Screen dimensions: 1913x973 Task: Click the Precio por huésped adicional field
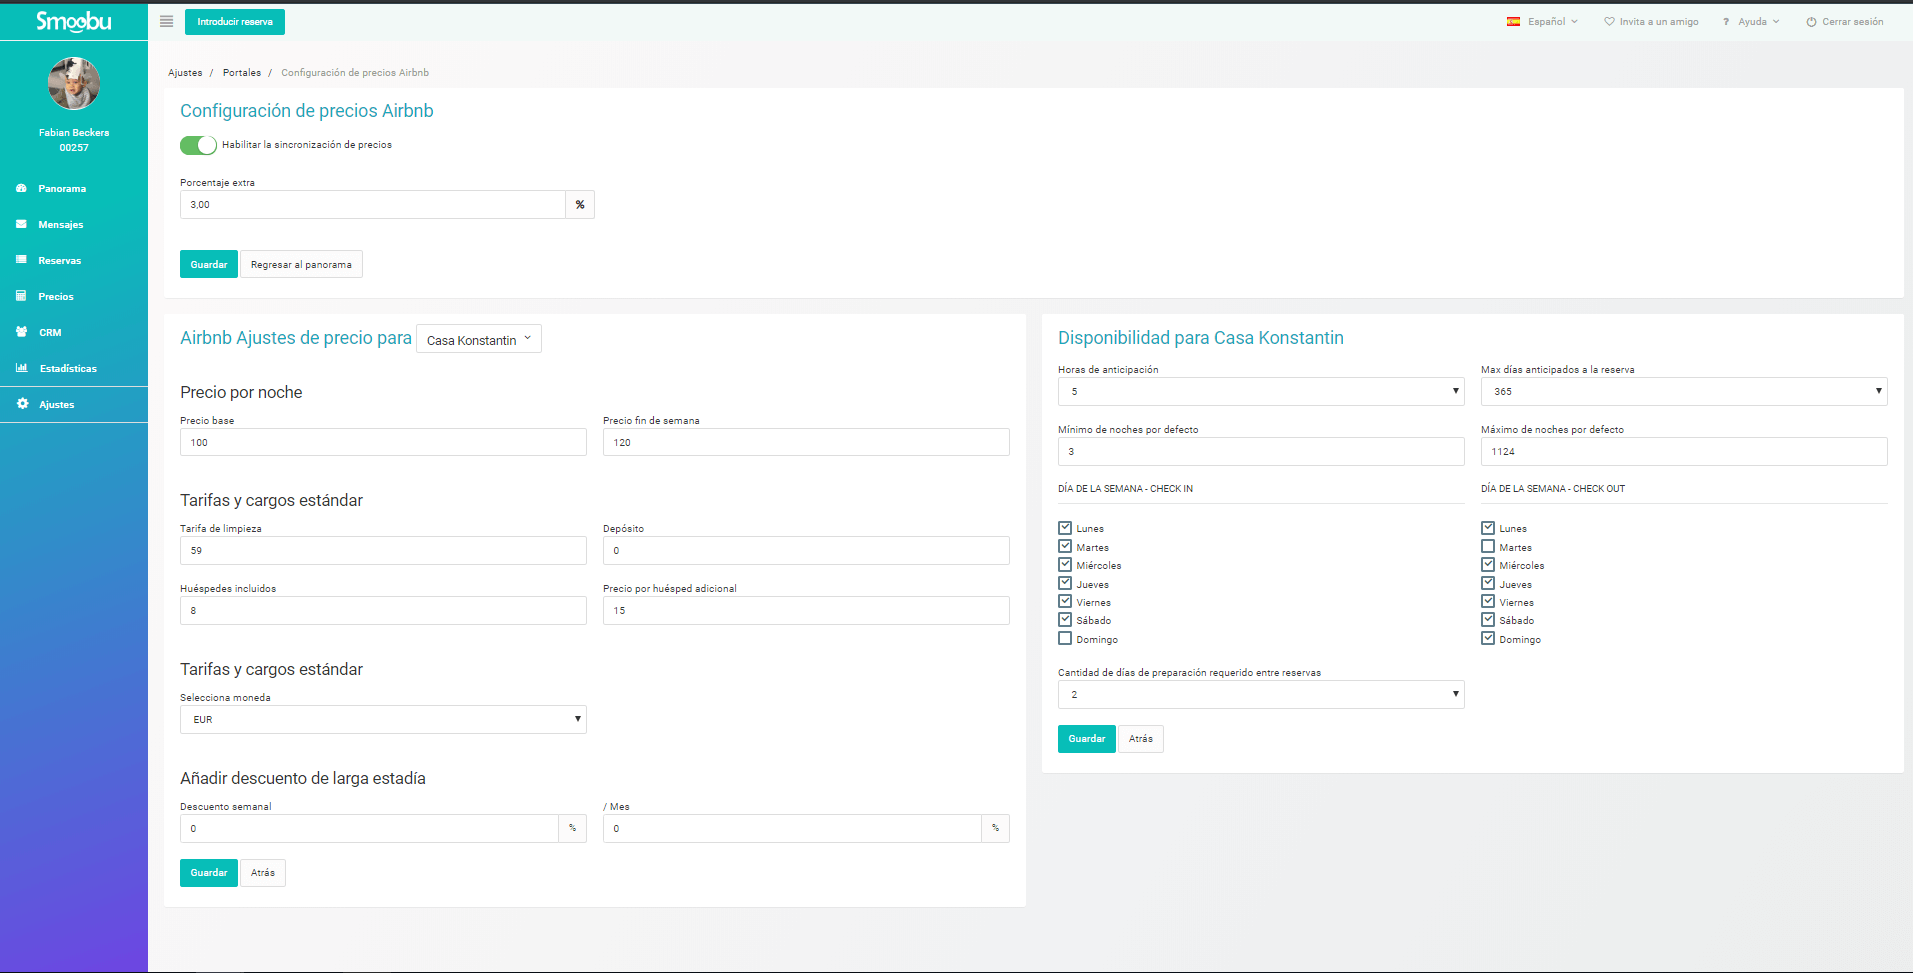click(806, 610)
